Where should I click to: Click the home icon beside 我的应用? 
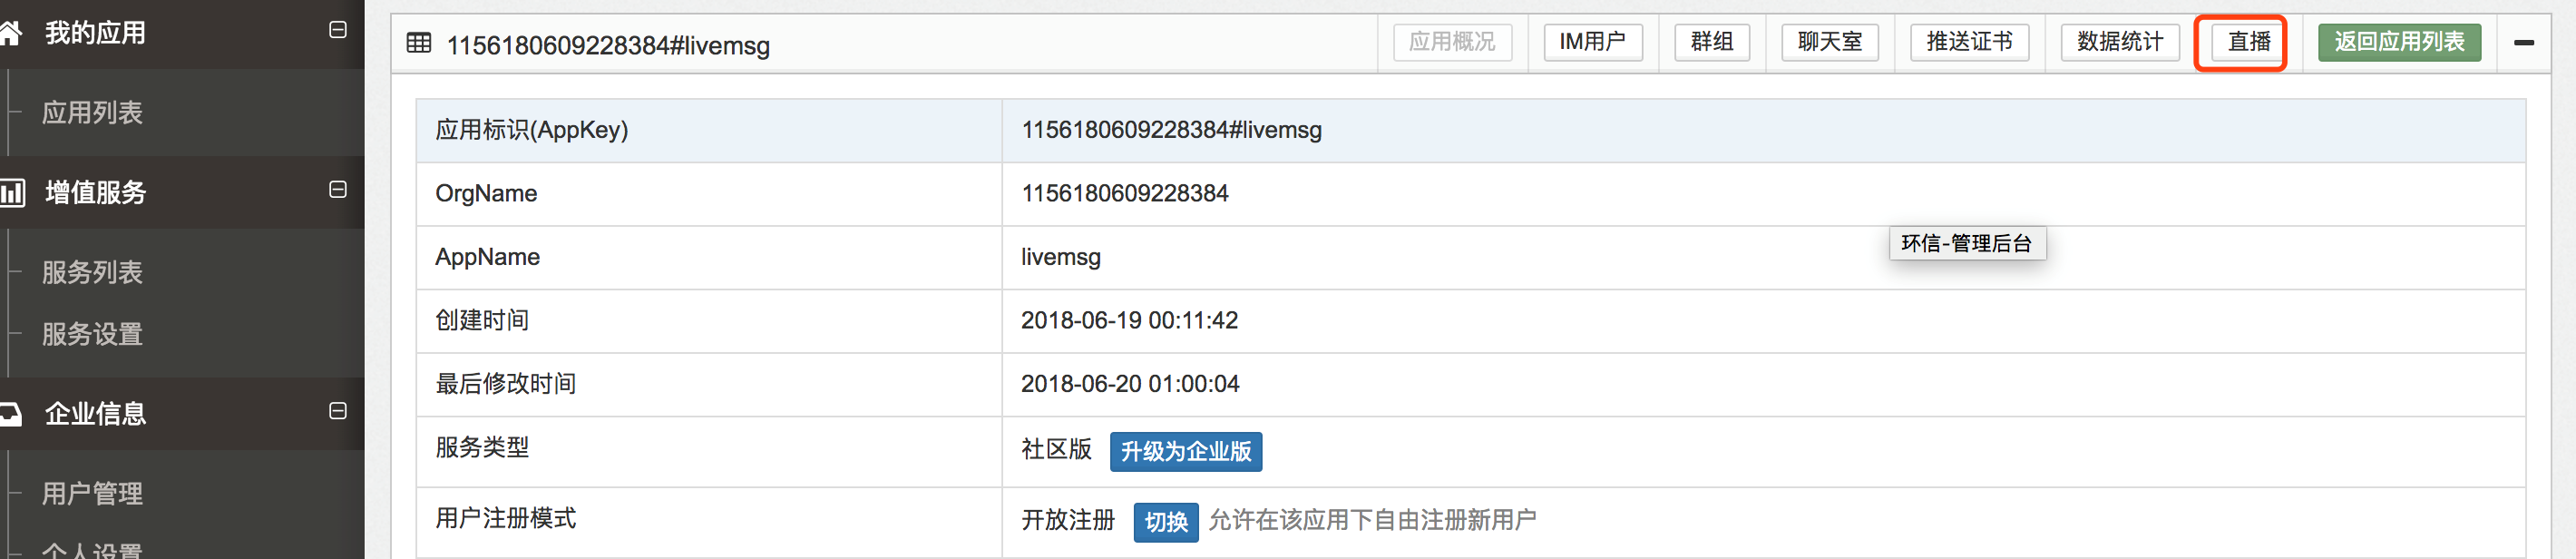pyautogui.click(x=10, y=34)
